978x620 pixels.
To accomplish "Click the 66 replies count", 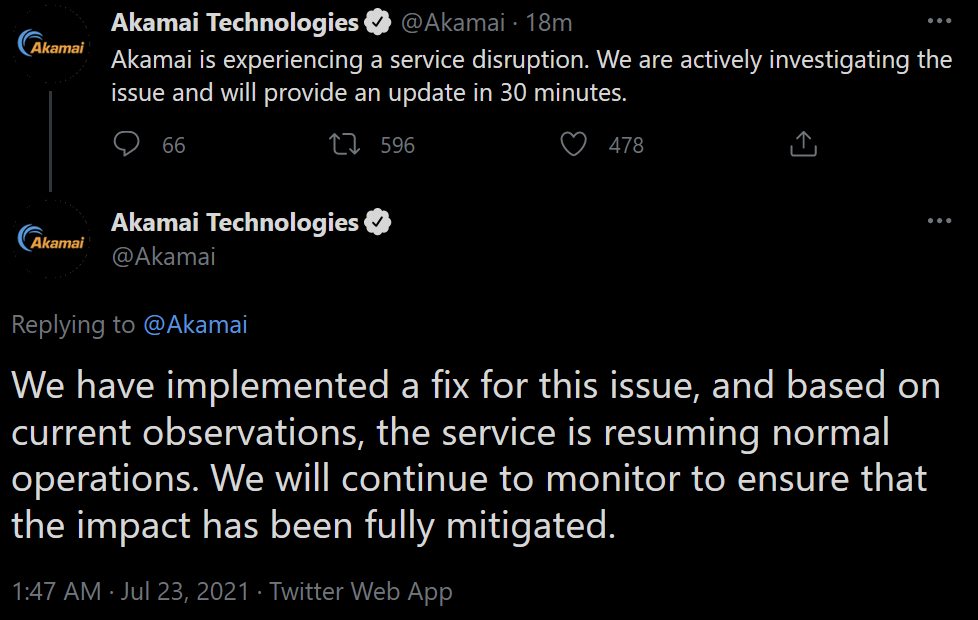I will click(173, 145).
